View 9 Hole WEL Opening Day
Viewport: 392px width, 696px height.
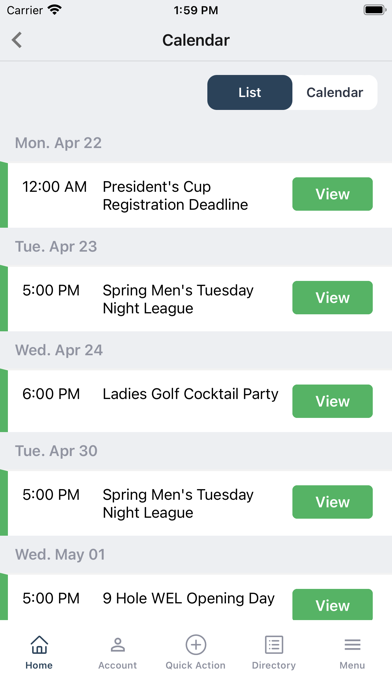click(x=332, y=605)
